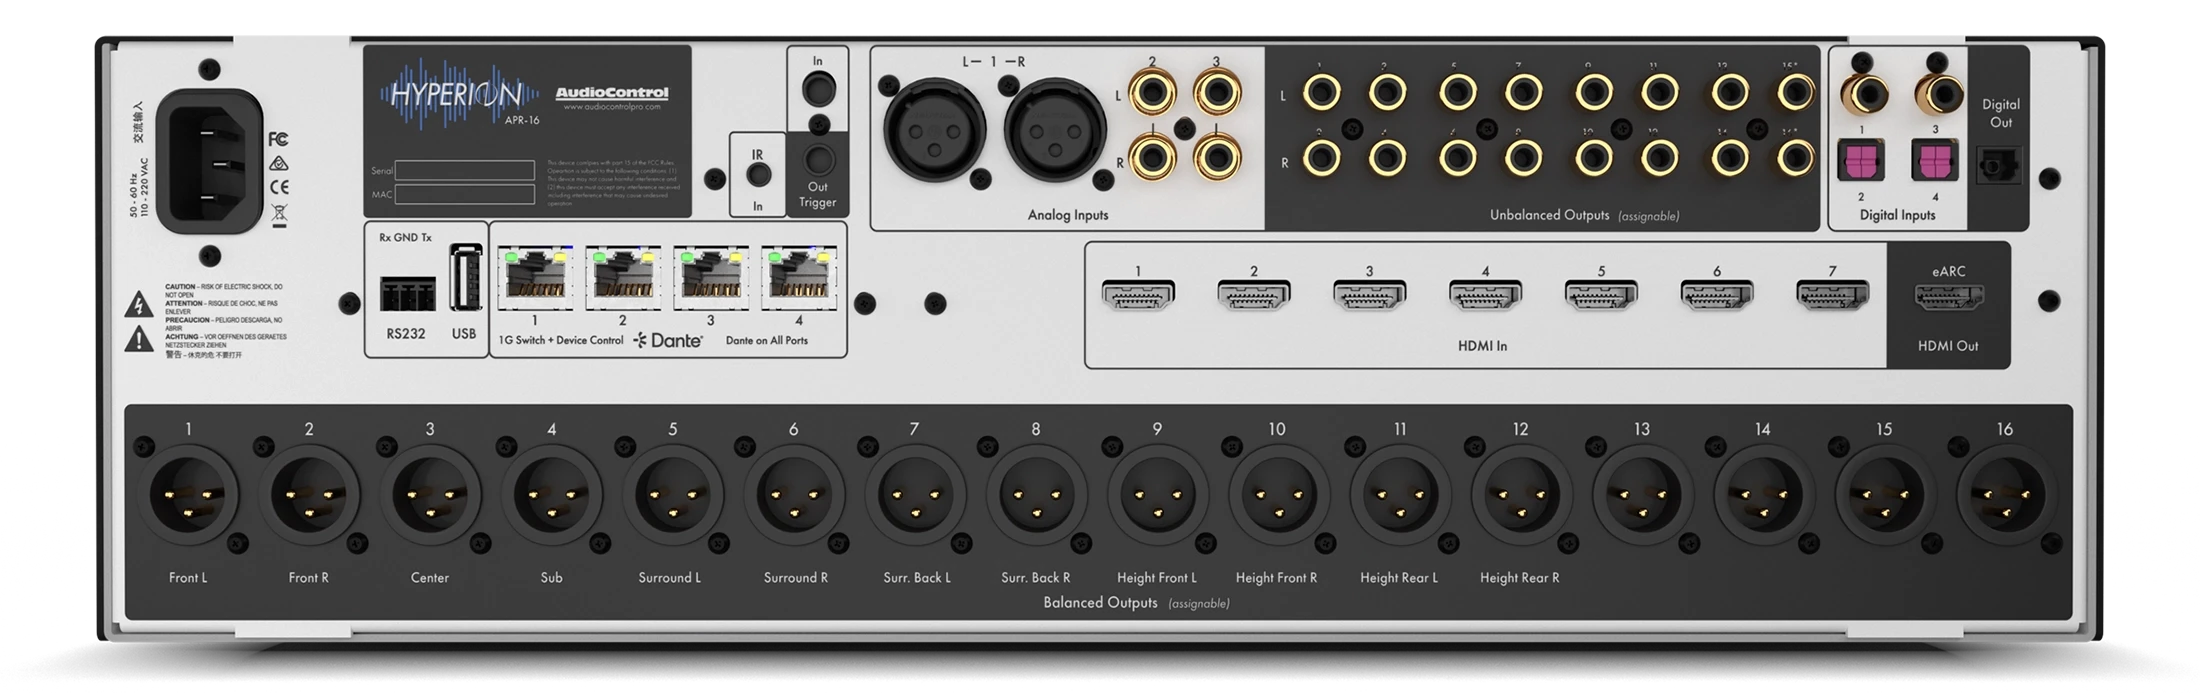Click the Surround L balanced XLR output

tap(672, 495)
